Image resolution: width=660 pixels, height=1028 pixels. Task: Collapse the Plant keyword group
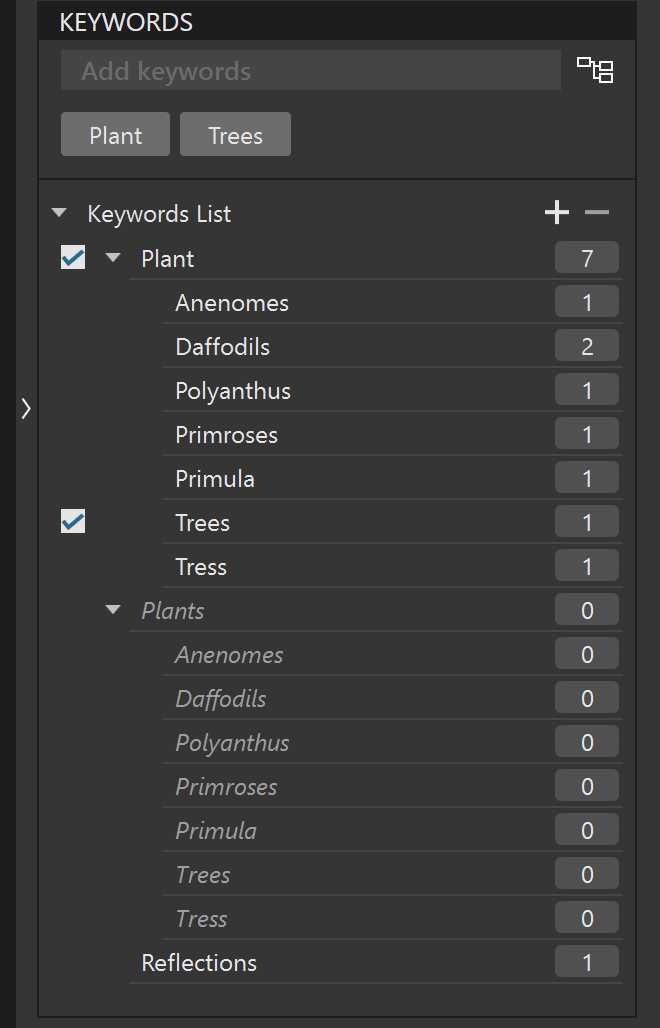[x=112, y=258]
